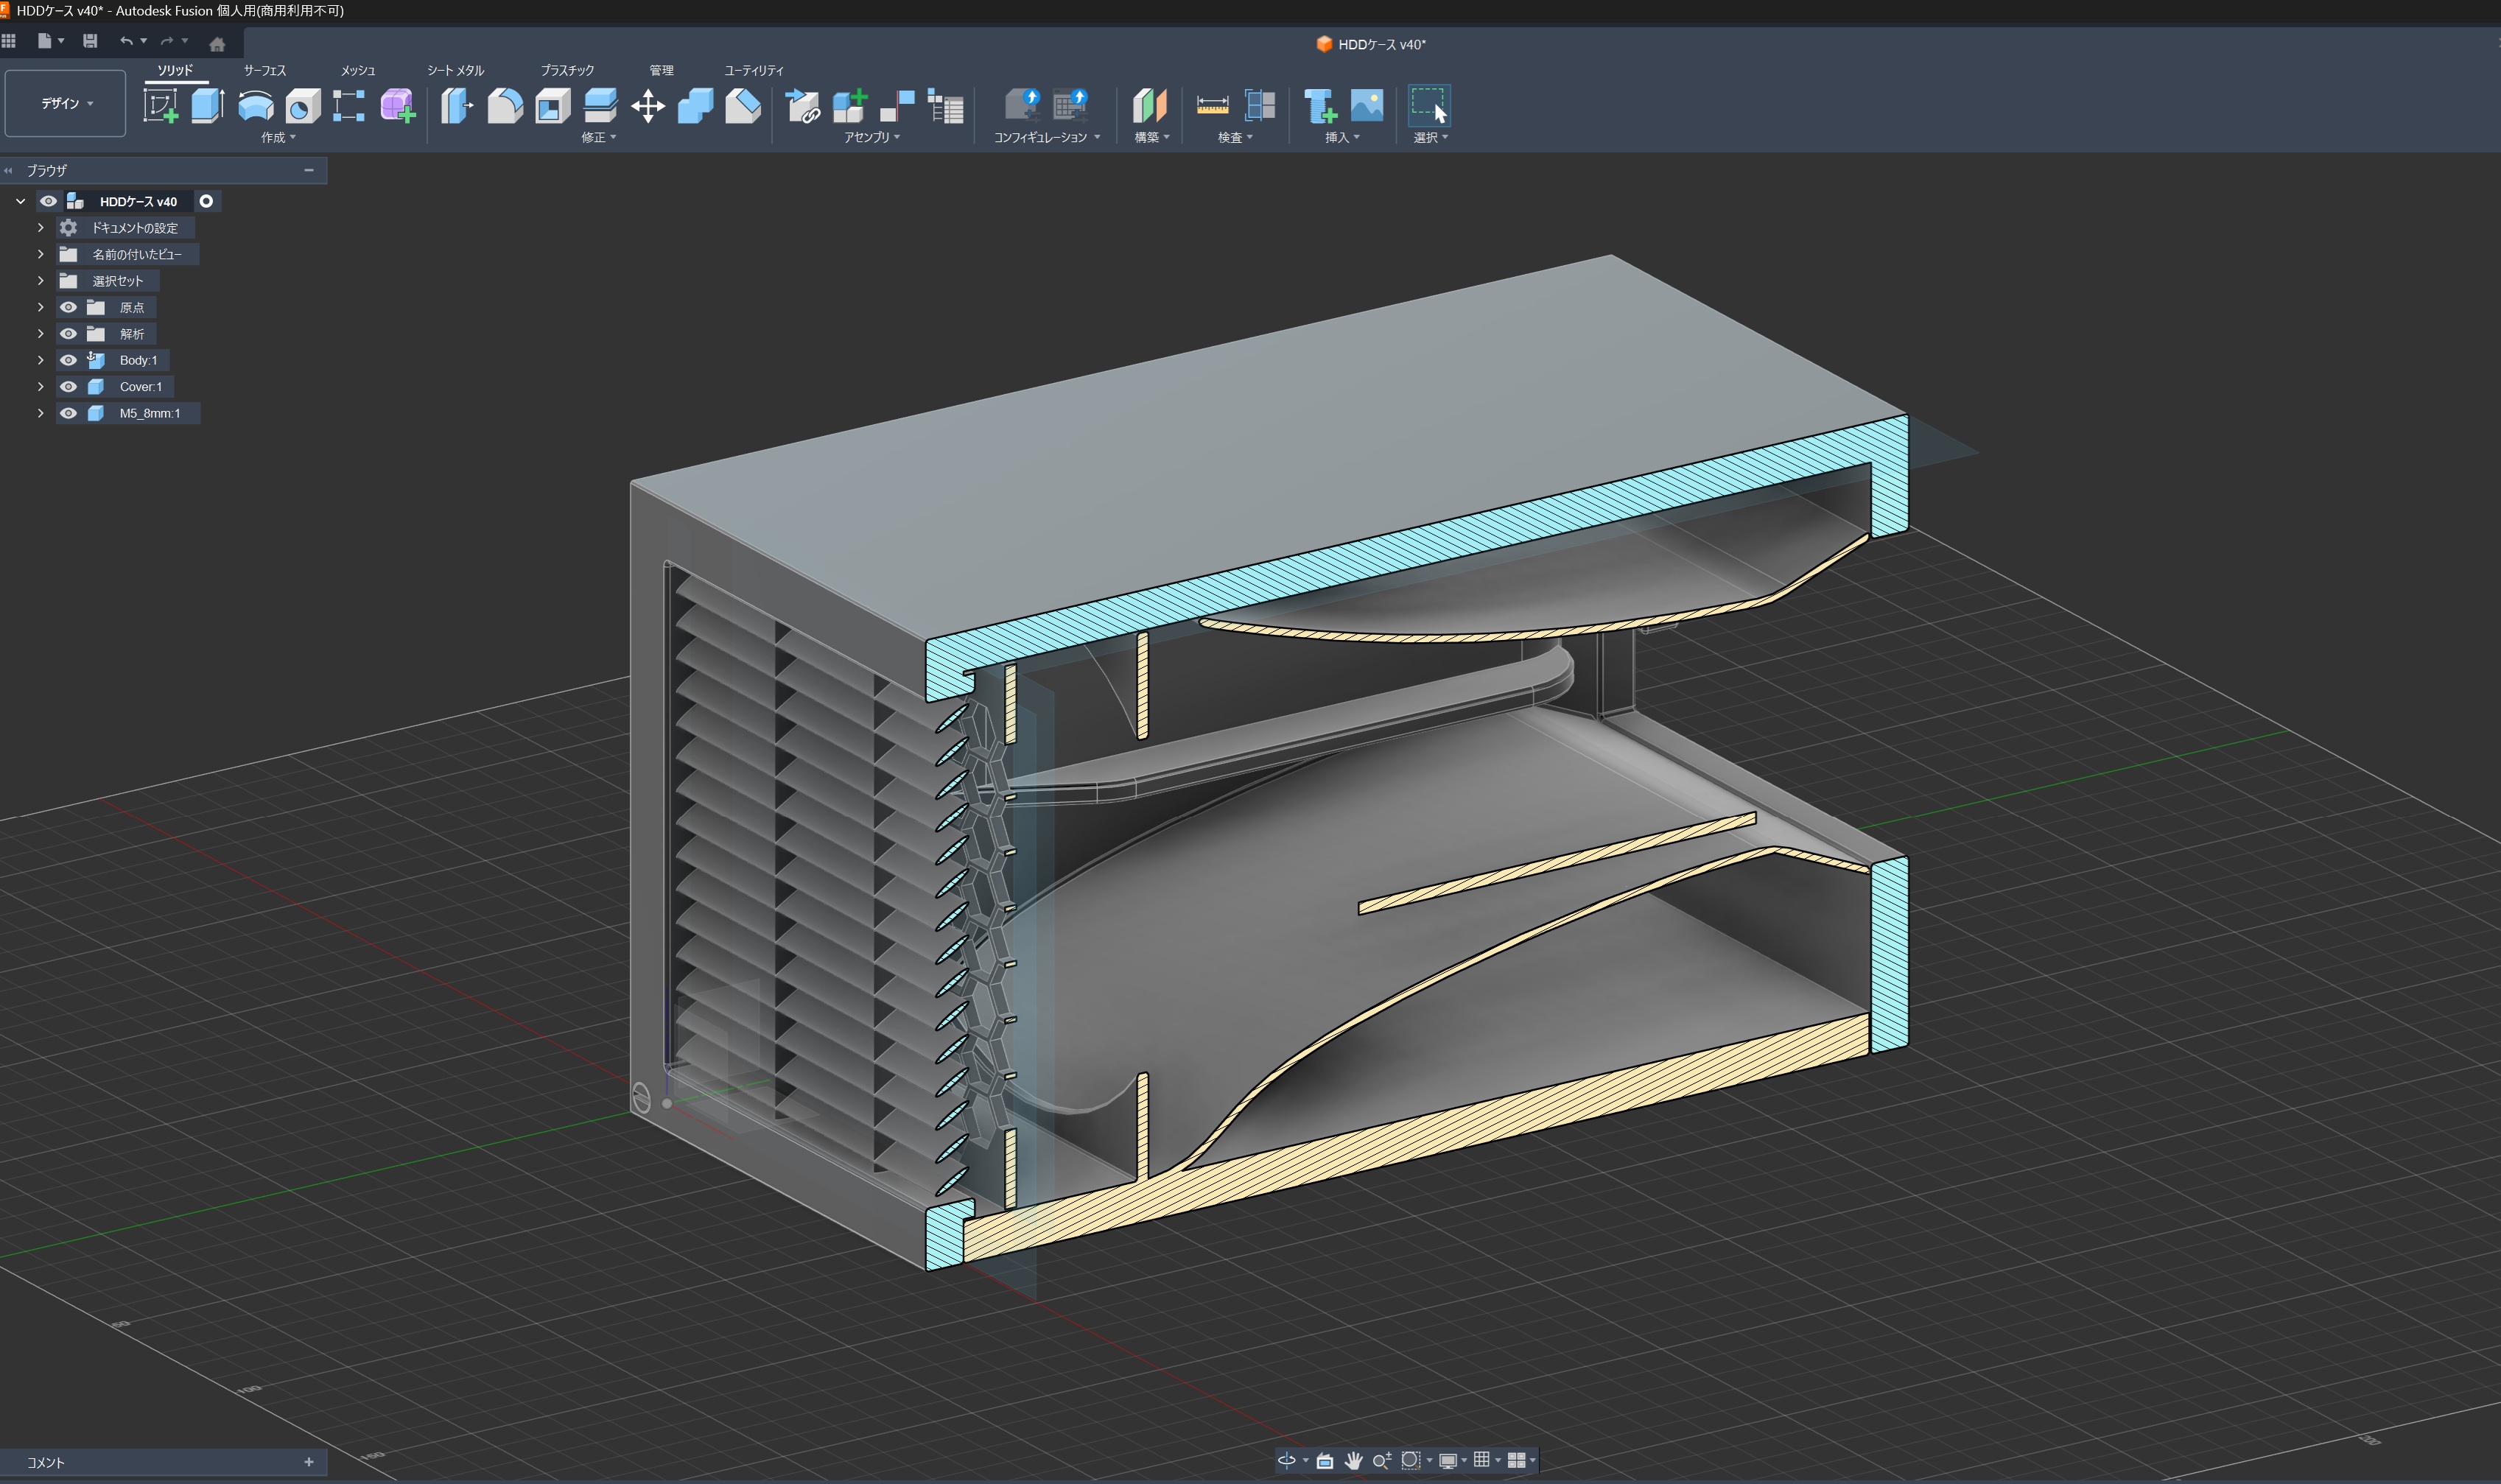This screenshot has width=2501, height=1484.
Task: Click the Measure ruler icon
Action: pos(1212,105)
